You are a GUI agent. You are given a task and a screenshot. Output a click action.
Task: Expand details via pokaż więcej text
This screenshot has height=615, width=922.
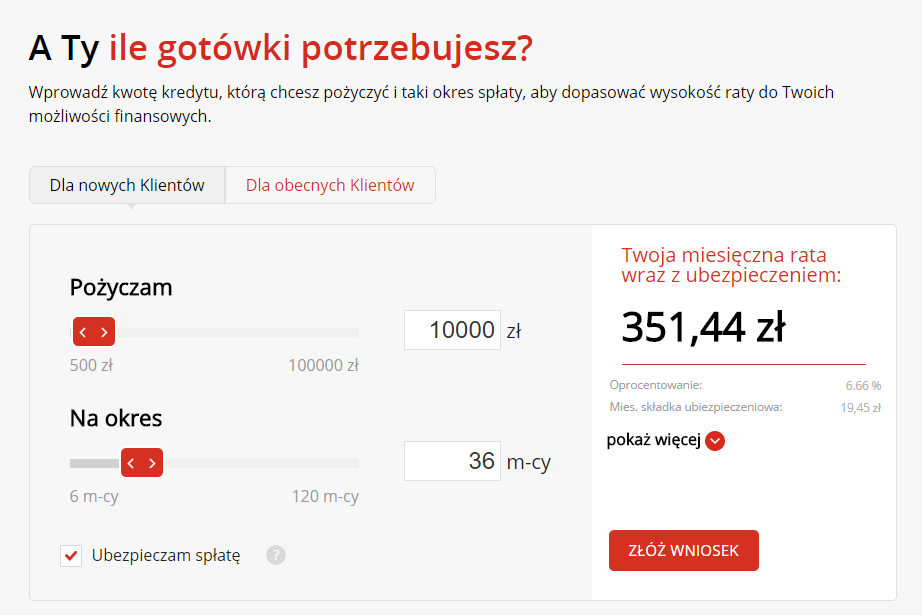click(x=653, y=440)
